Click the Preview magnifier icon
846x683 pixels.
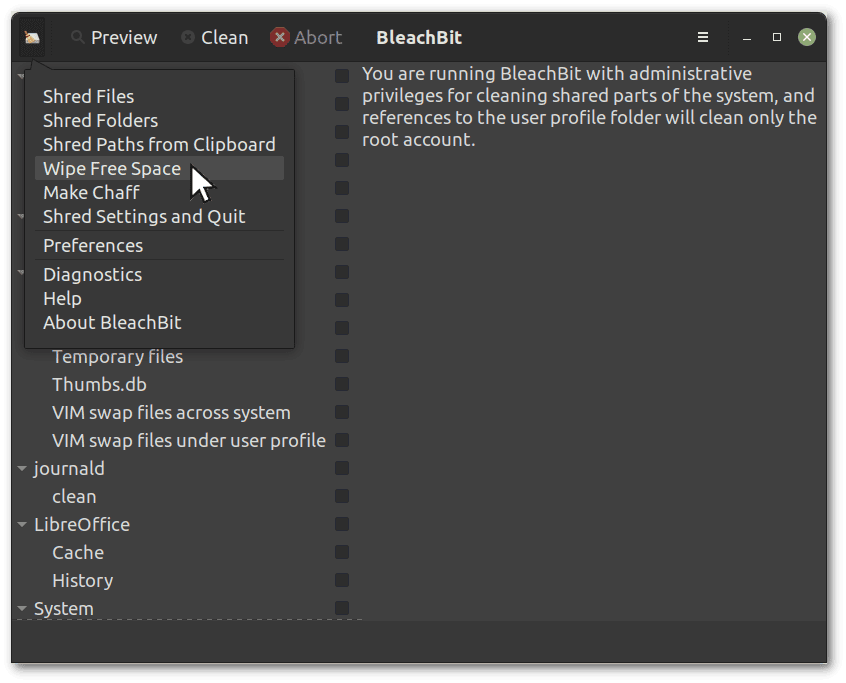(79, 37)
